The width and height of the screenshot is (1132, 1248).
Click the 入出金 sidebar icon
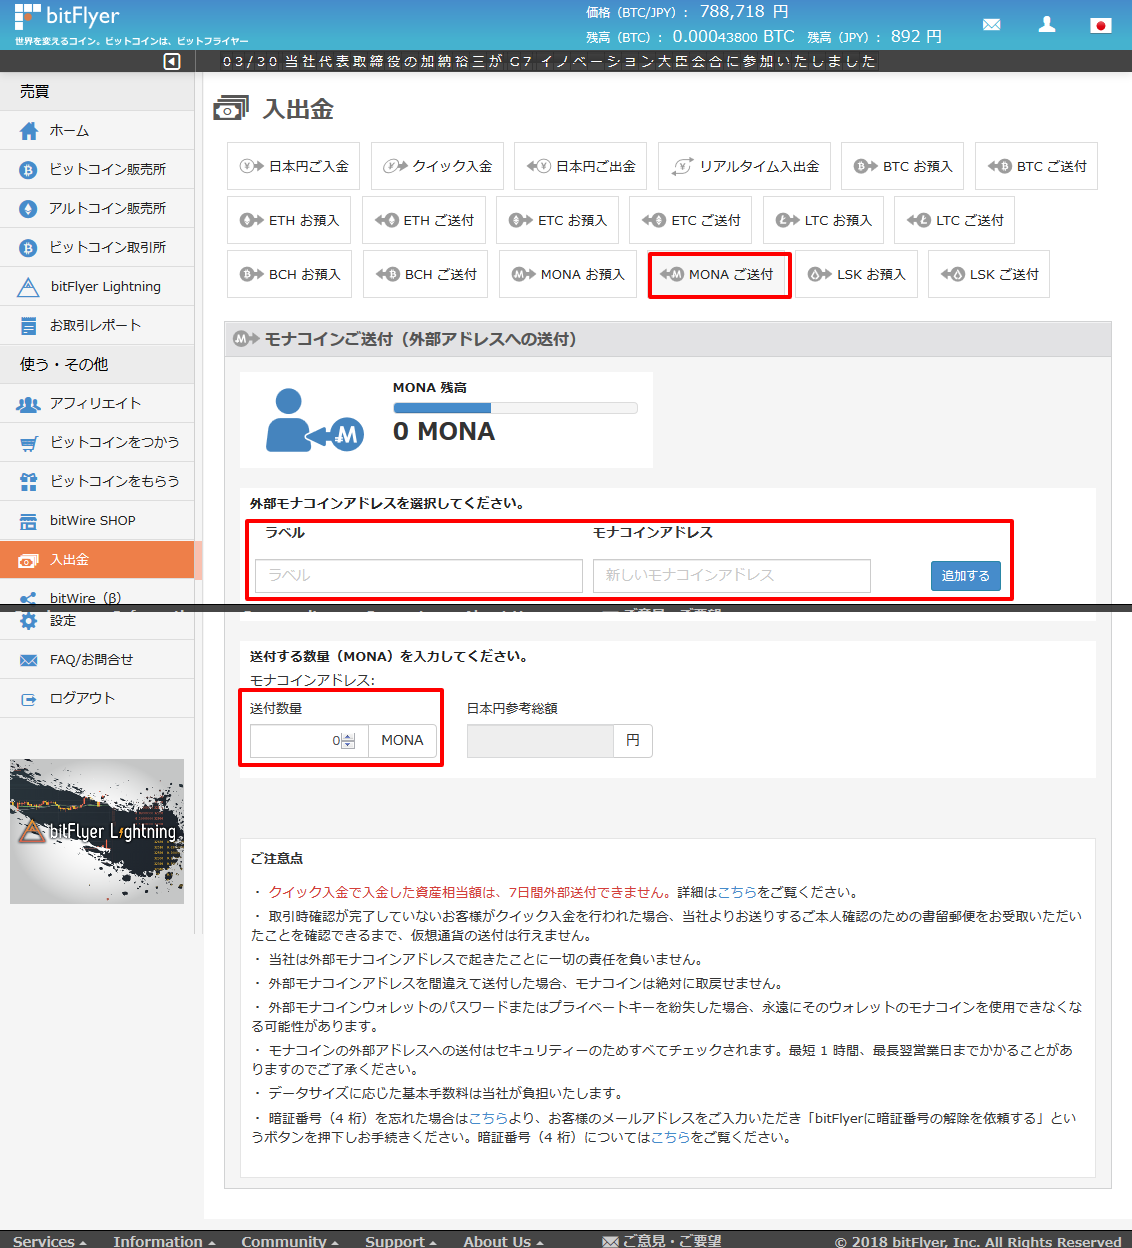[x=28, y=560]
